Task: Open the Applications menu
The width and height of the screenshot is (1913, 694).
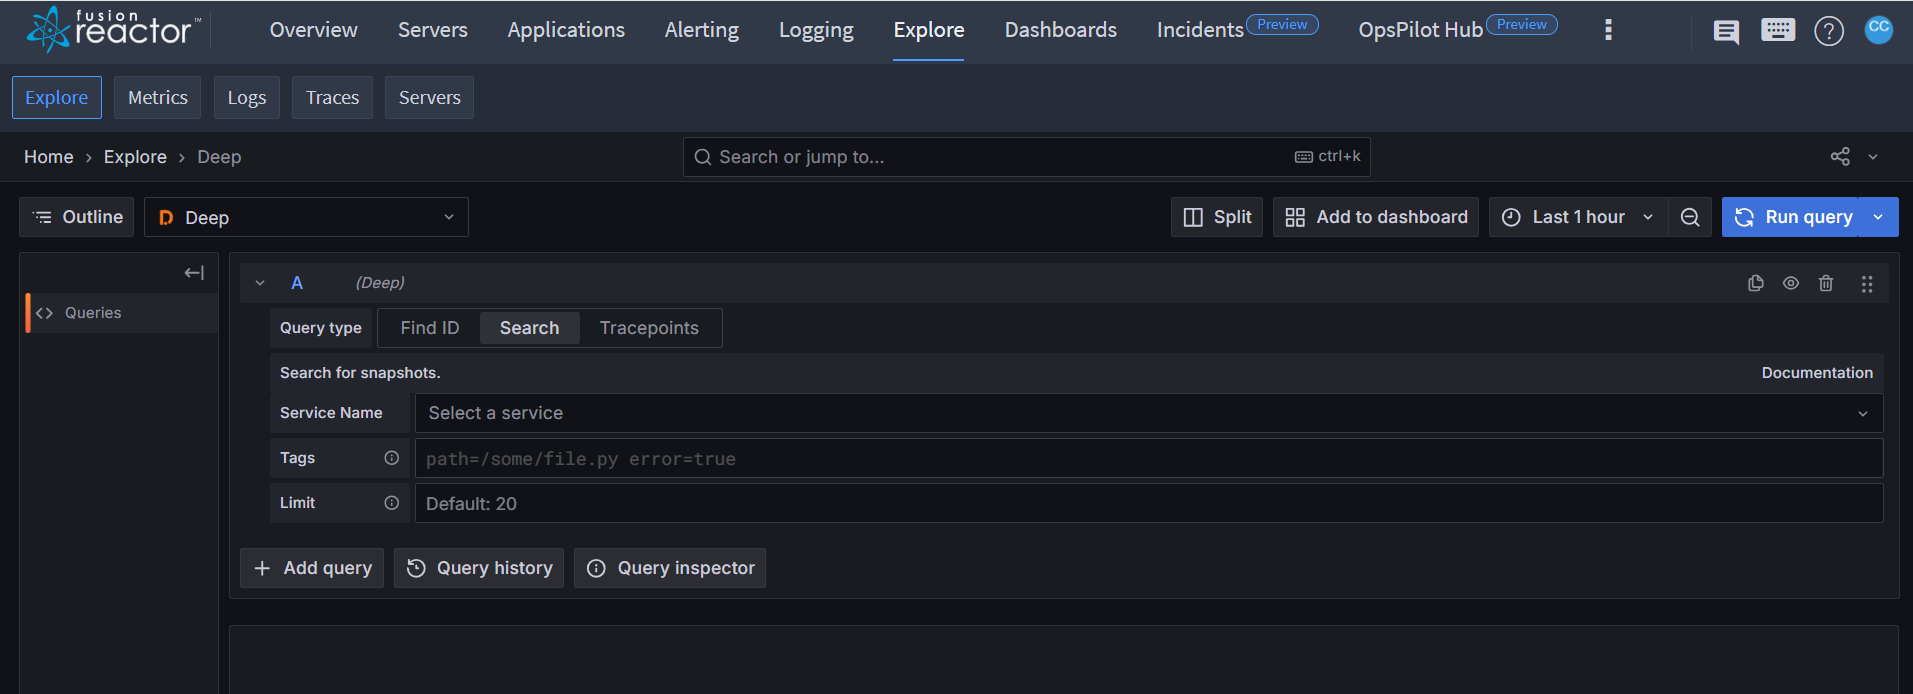Action: point(566,30)
